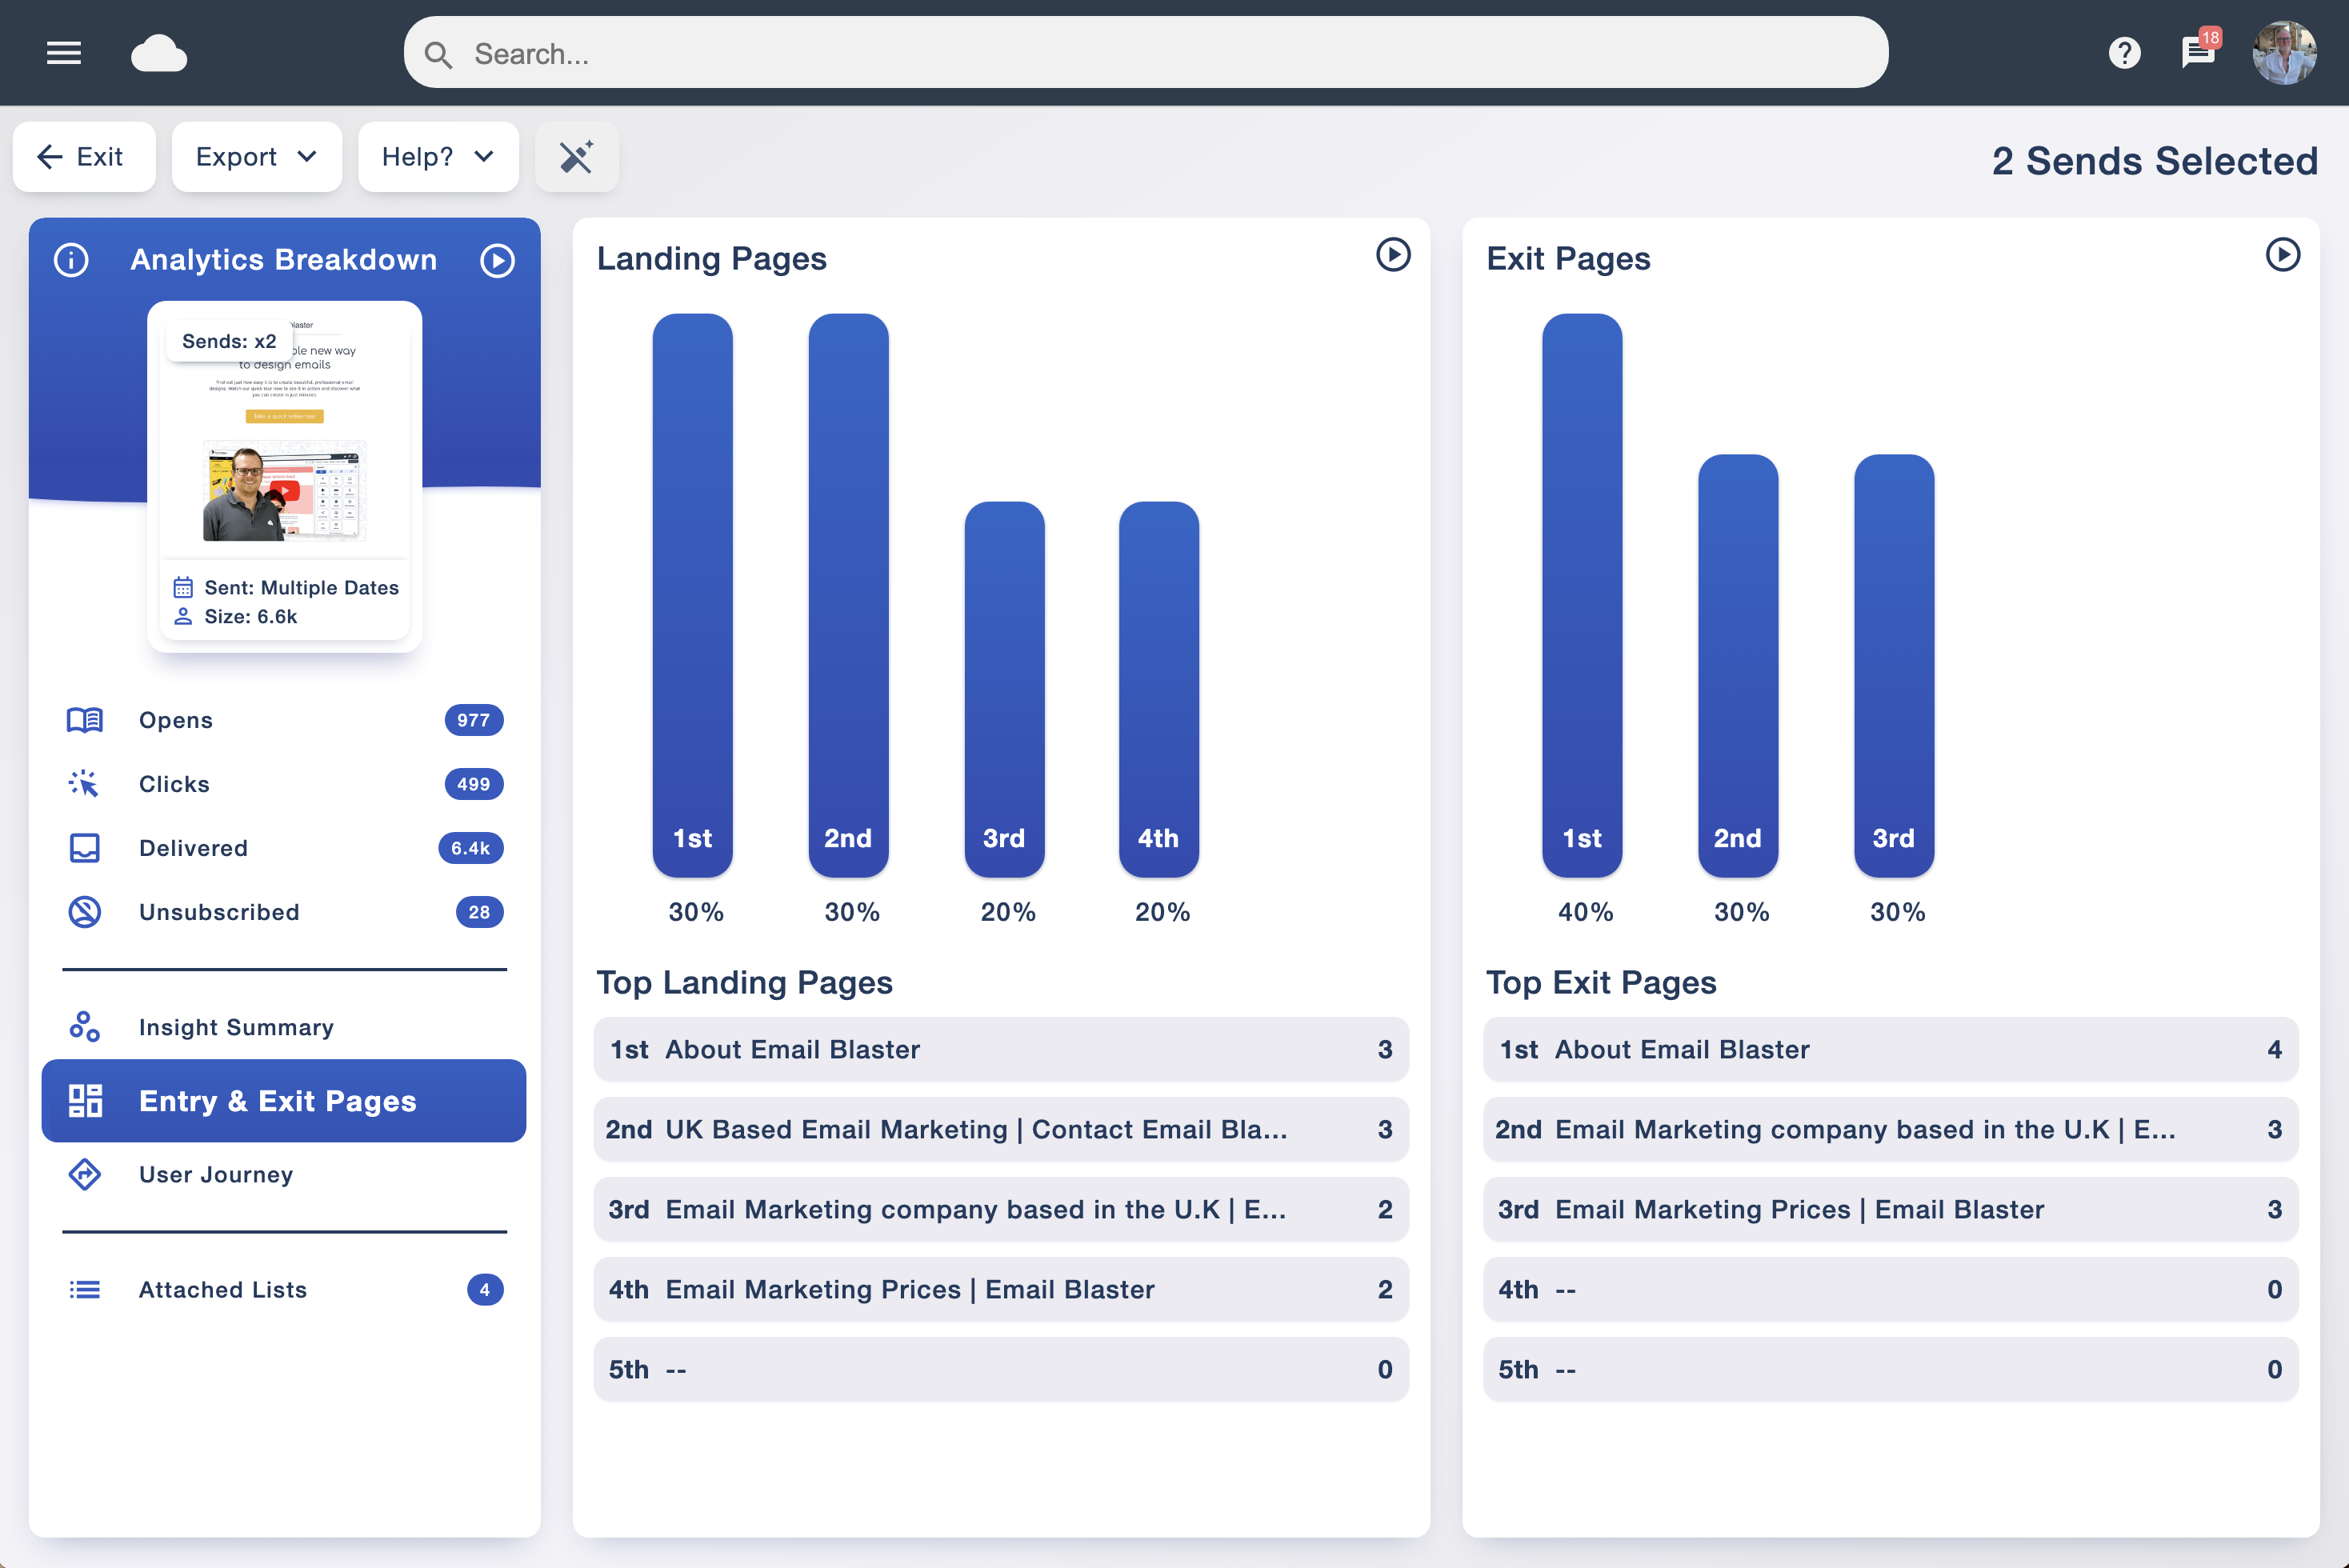
Task: Click the Unsubscribed blocked icon
Action: tap(85, 912)
